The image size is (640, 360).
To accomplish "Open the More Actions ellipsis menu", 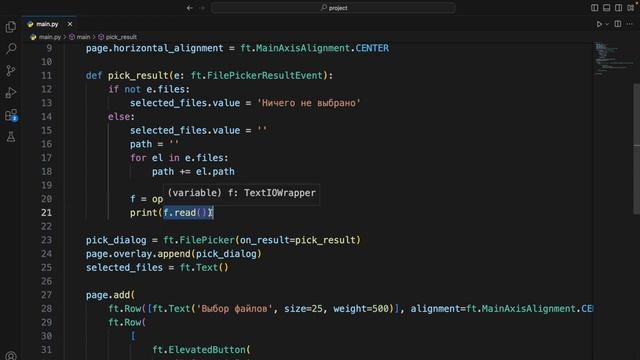I will 629,24.
